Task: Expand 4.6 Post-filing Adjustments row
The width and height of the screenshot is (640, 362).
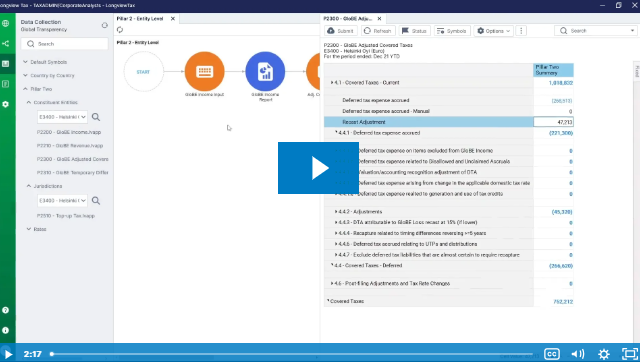Action: tap(332, 283)
